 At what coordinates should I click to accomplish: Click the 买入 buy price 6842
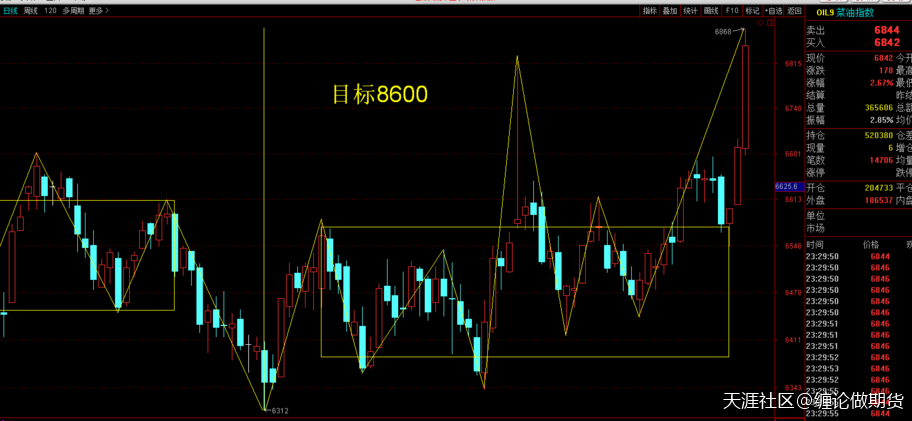885,42
